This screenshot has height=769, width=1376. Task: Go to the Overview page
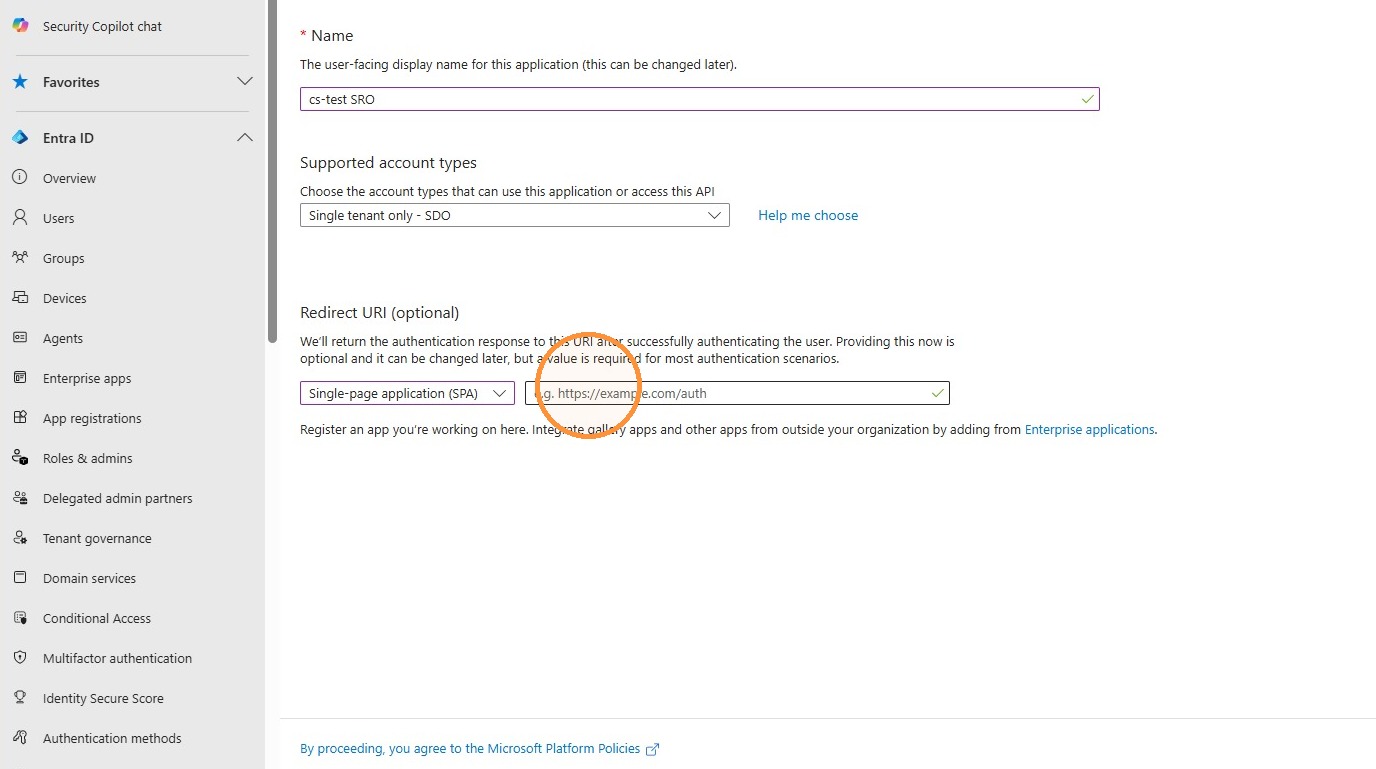point(69,179)
